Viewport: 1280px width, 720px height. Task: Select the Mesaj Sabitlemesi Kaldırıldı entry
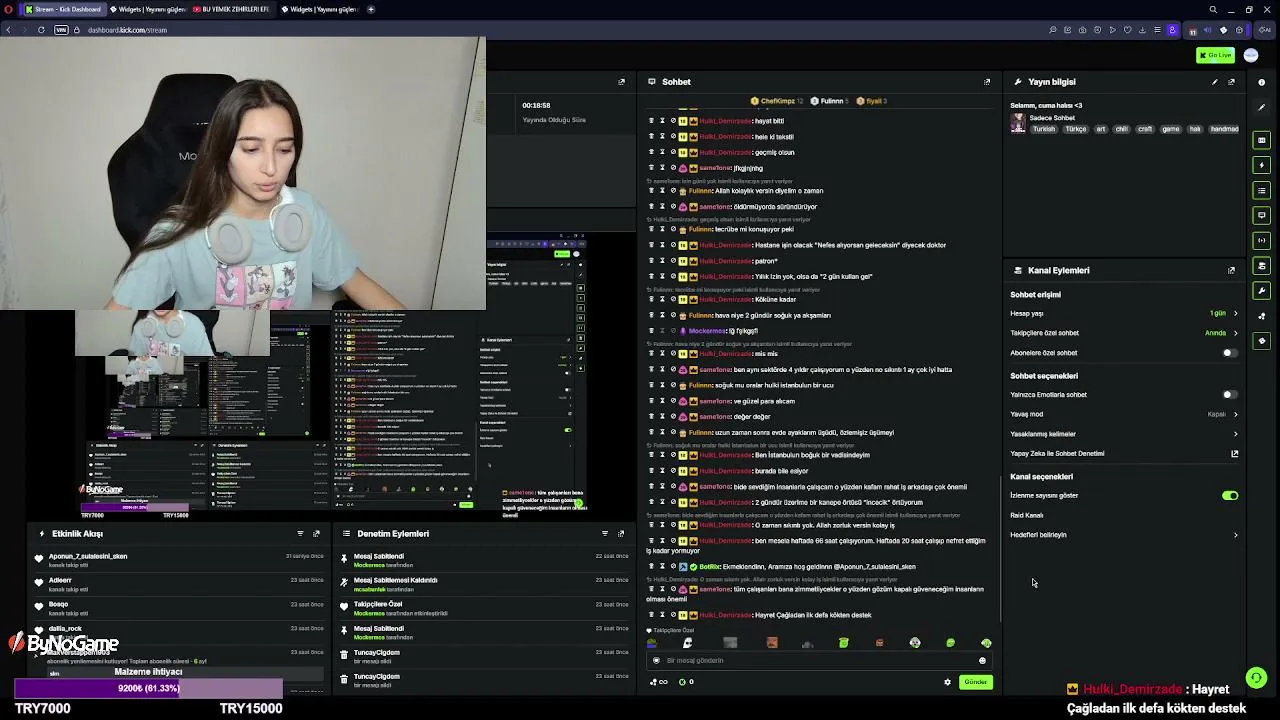pos(485,584)
